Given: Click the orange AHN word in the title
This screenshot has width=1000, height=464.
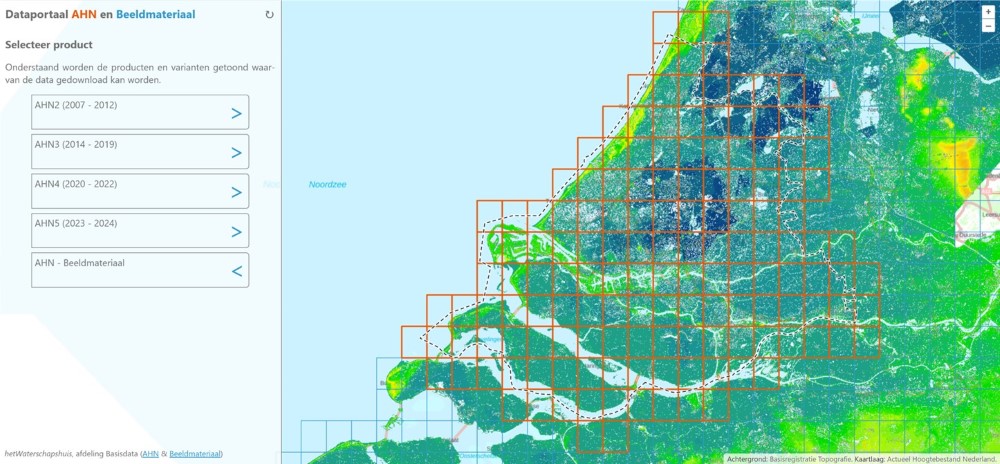Looking at the screenshot, I should pyautogui.click(x=84, y=14).
